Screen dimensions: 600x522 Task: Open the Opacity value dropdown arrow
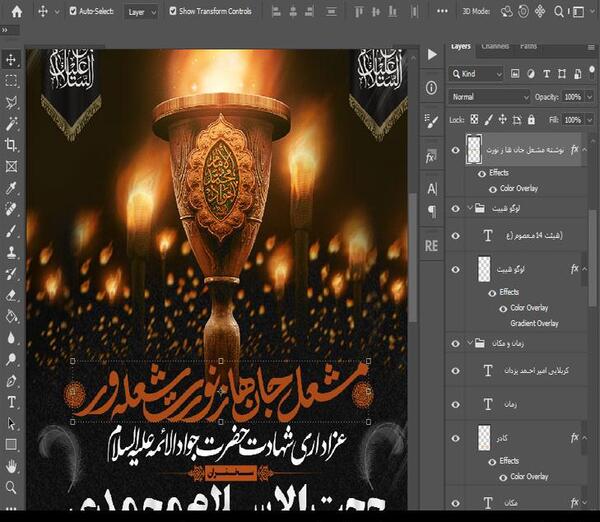(589, 97)
